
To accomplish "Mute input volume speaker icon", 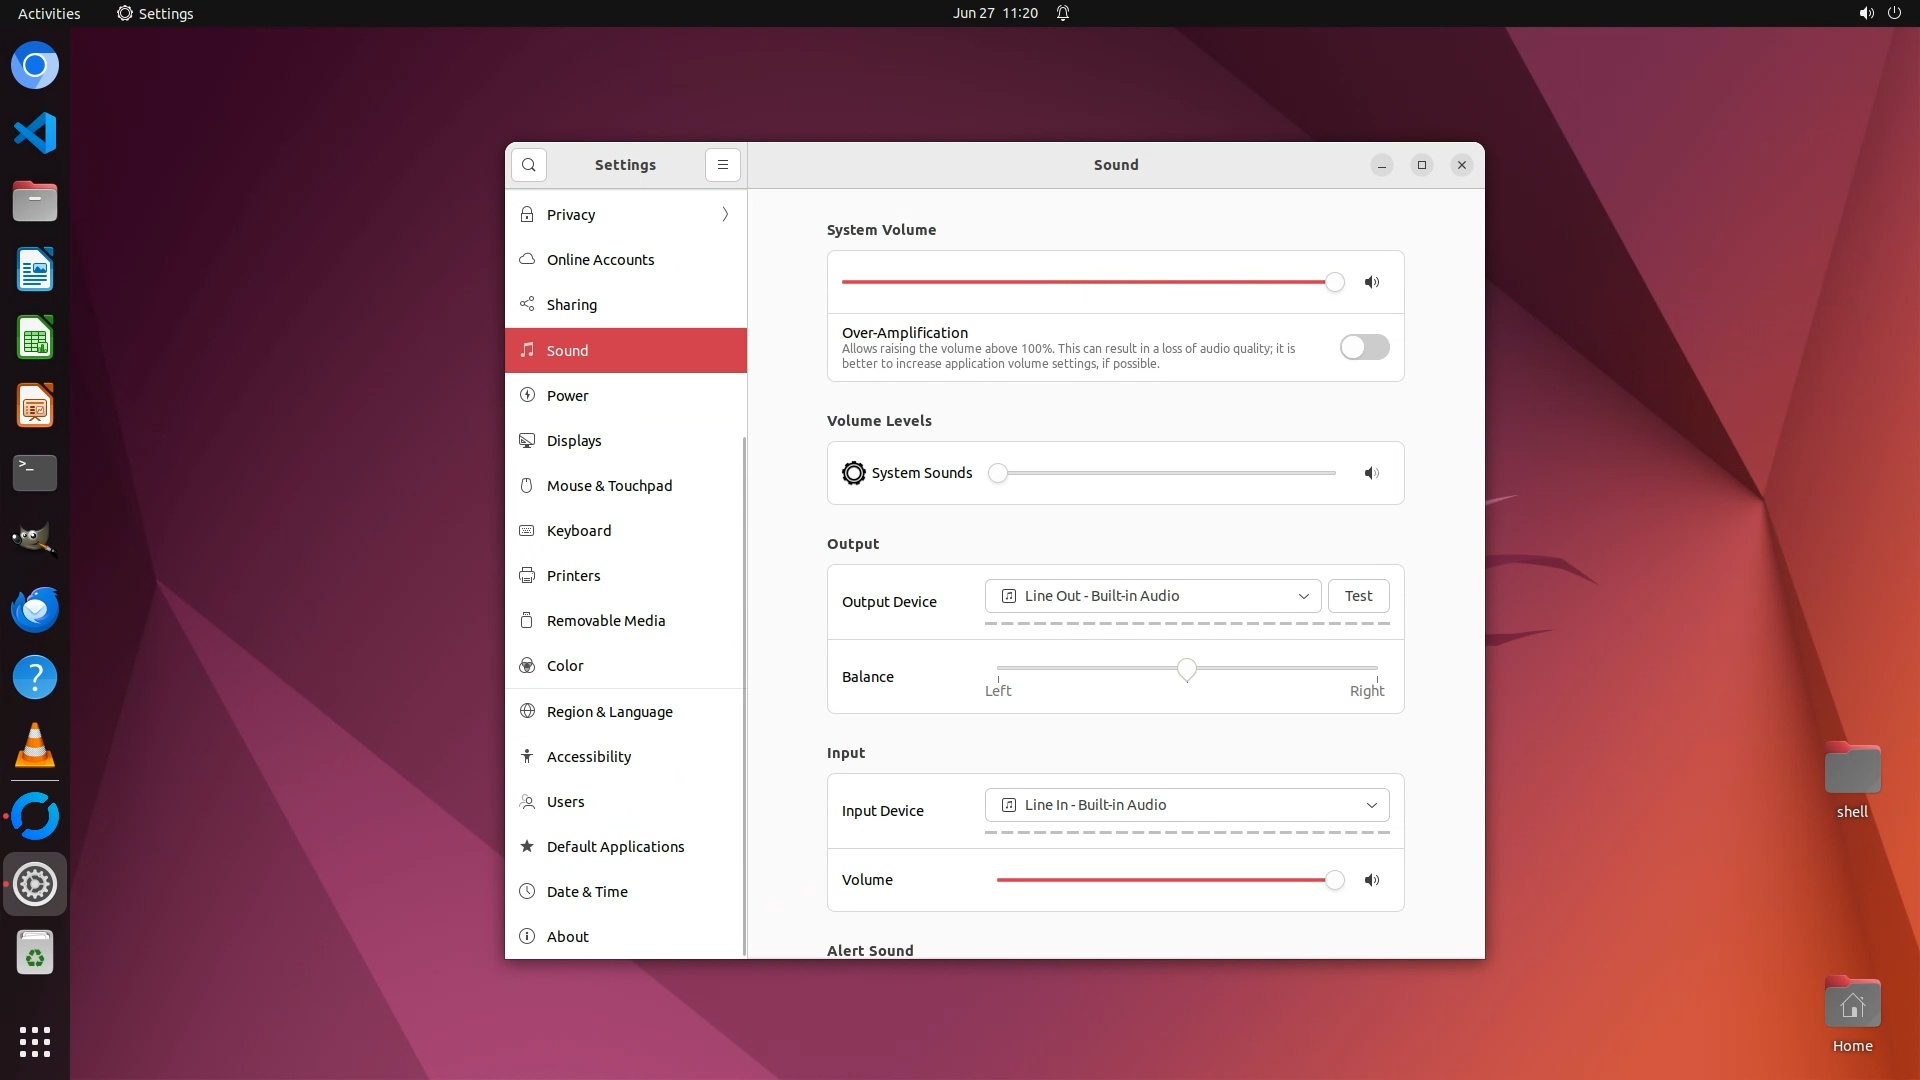I will click(x=1372, y=880).
